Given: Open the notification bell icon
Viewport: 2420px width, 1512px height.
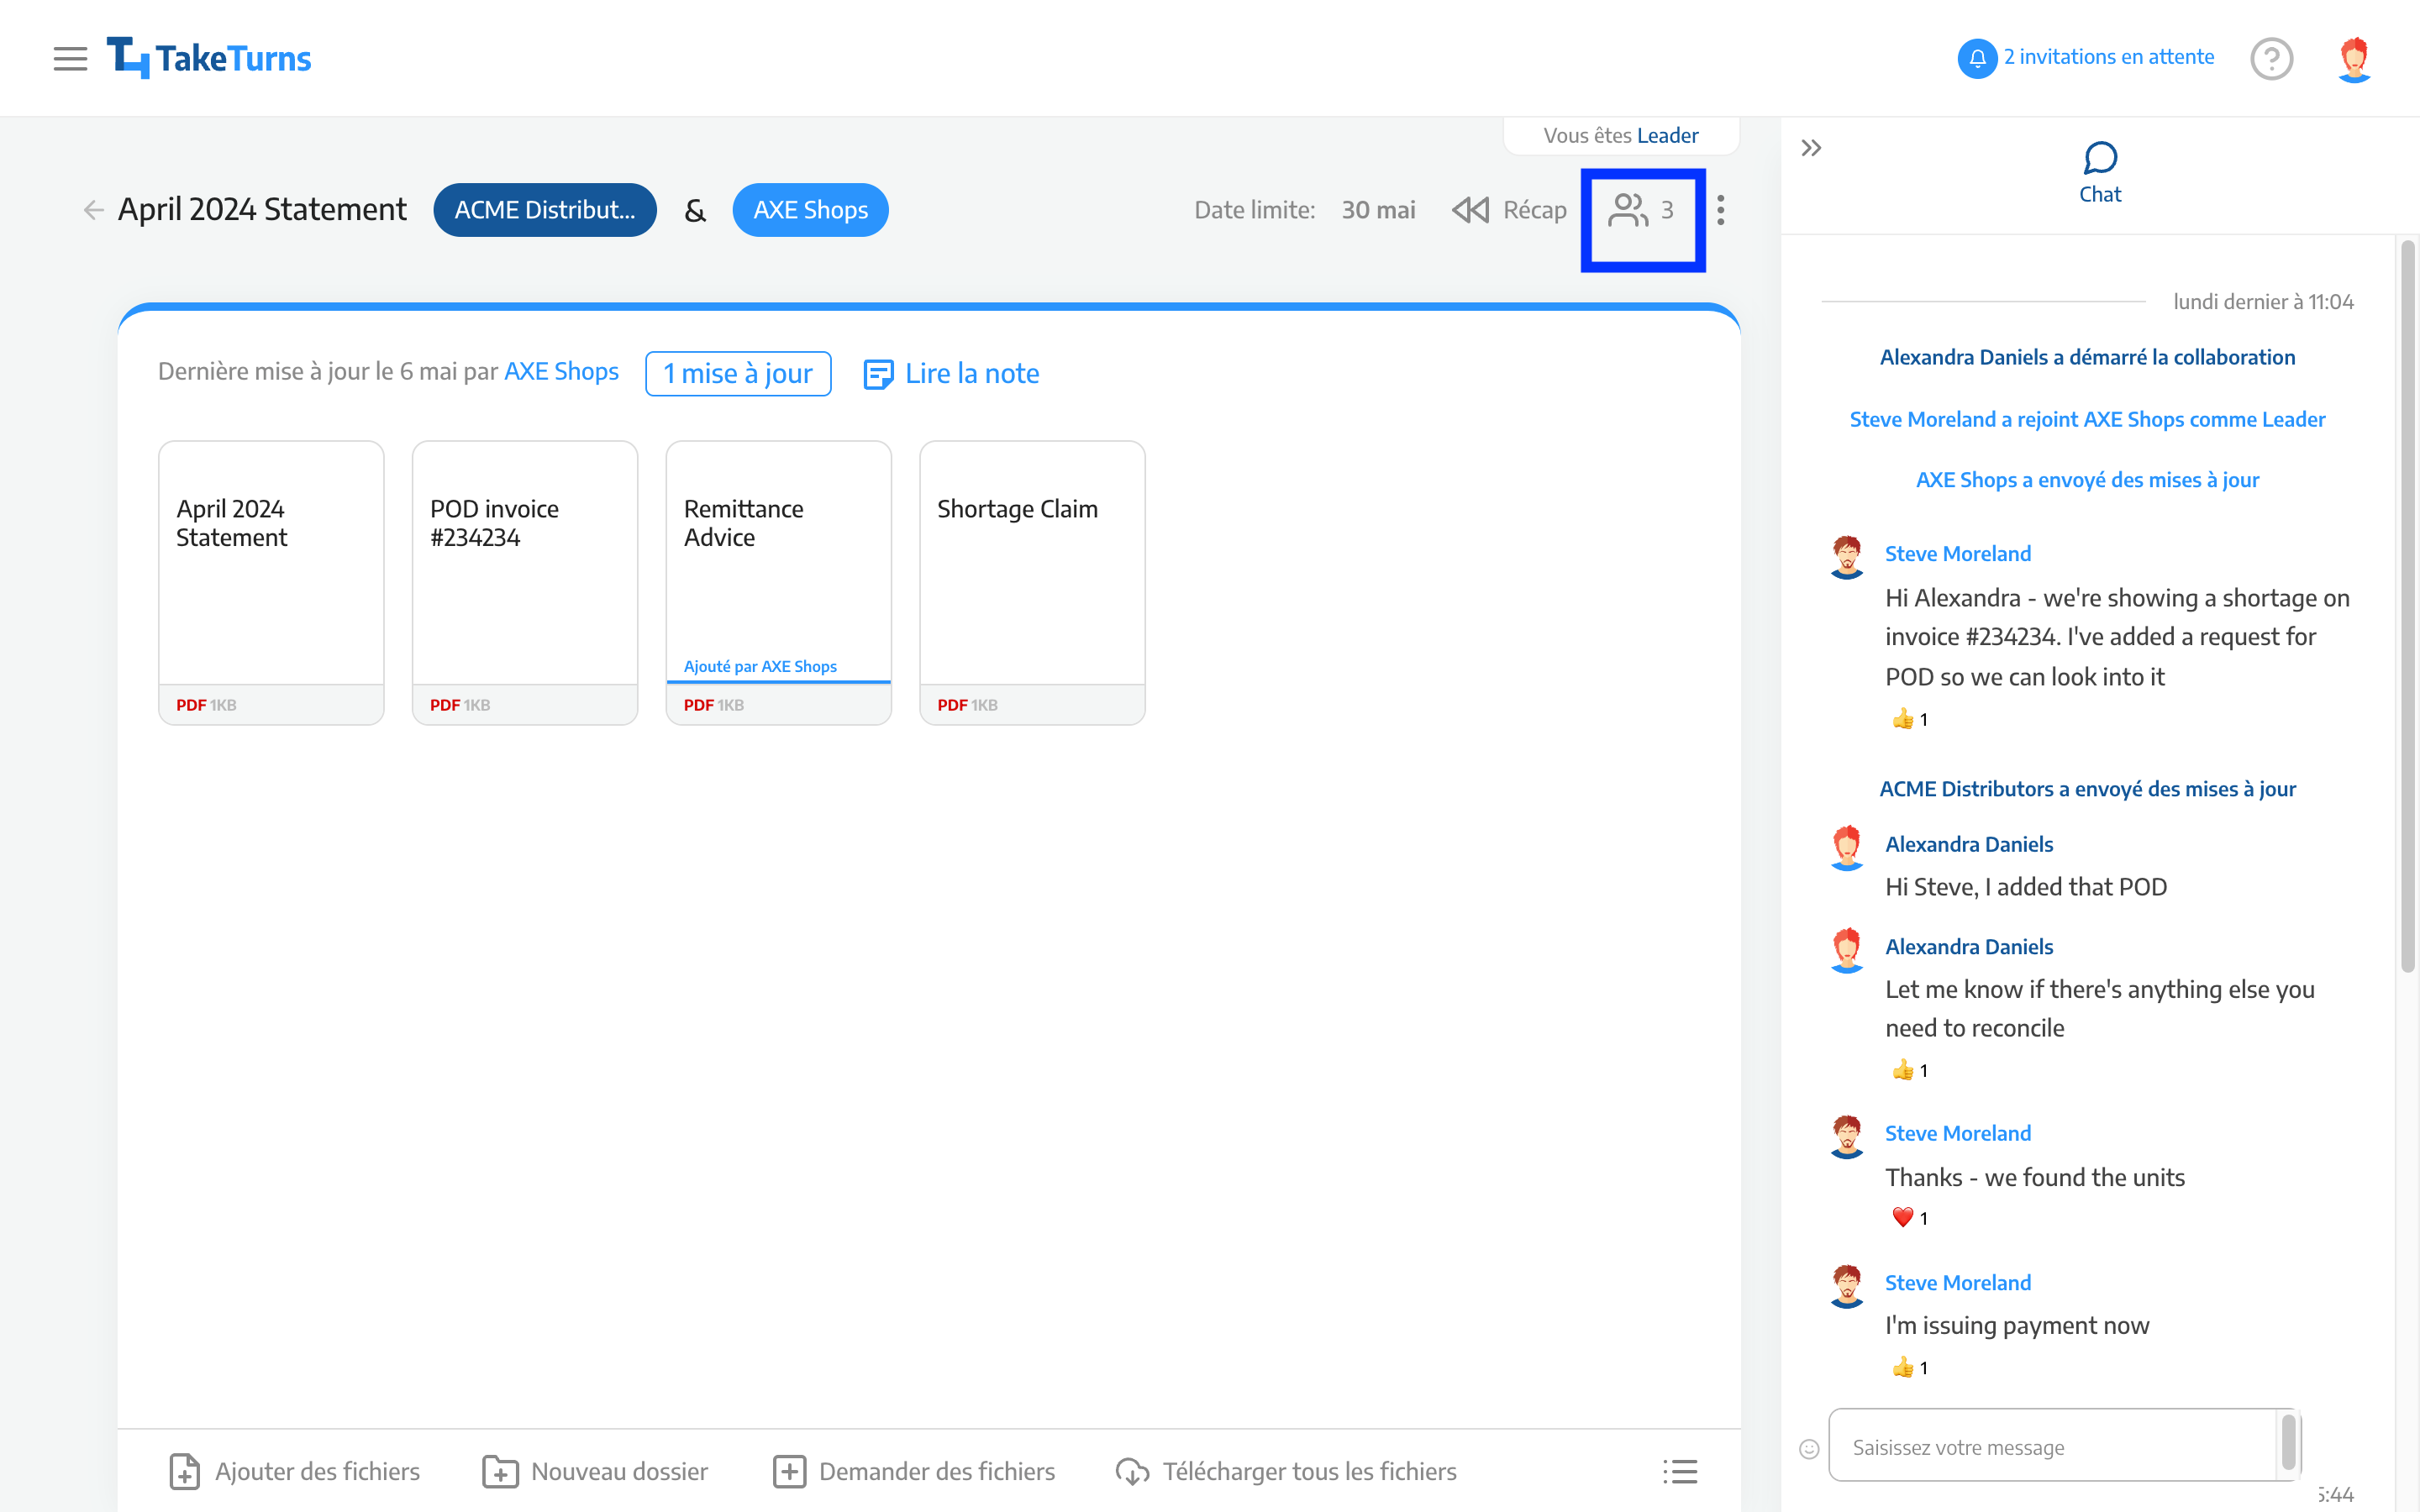Looking at the screenshot, I should pyautogui.click(x=1976, y=58).
